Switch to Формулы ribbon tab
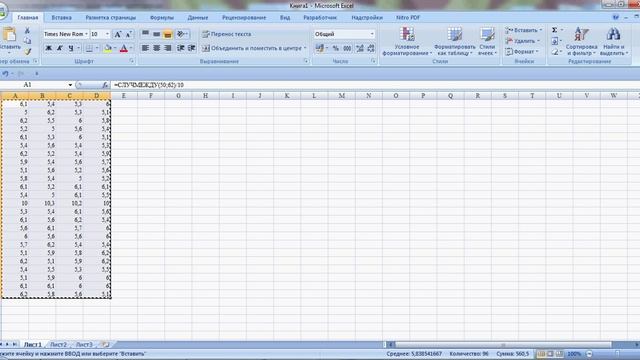The height and width of the screenshot is (360, 640). pos(162,18)
